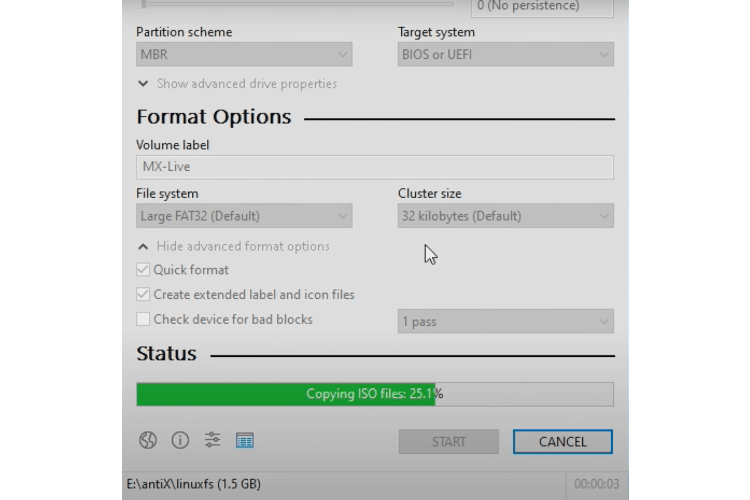Expand Show advanced drive properties
Screen dimensions: 750x500
click(x=237, y=84)
